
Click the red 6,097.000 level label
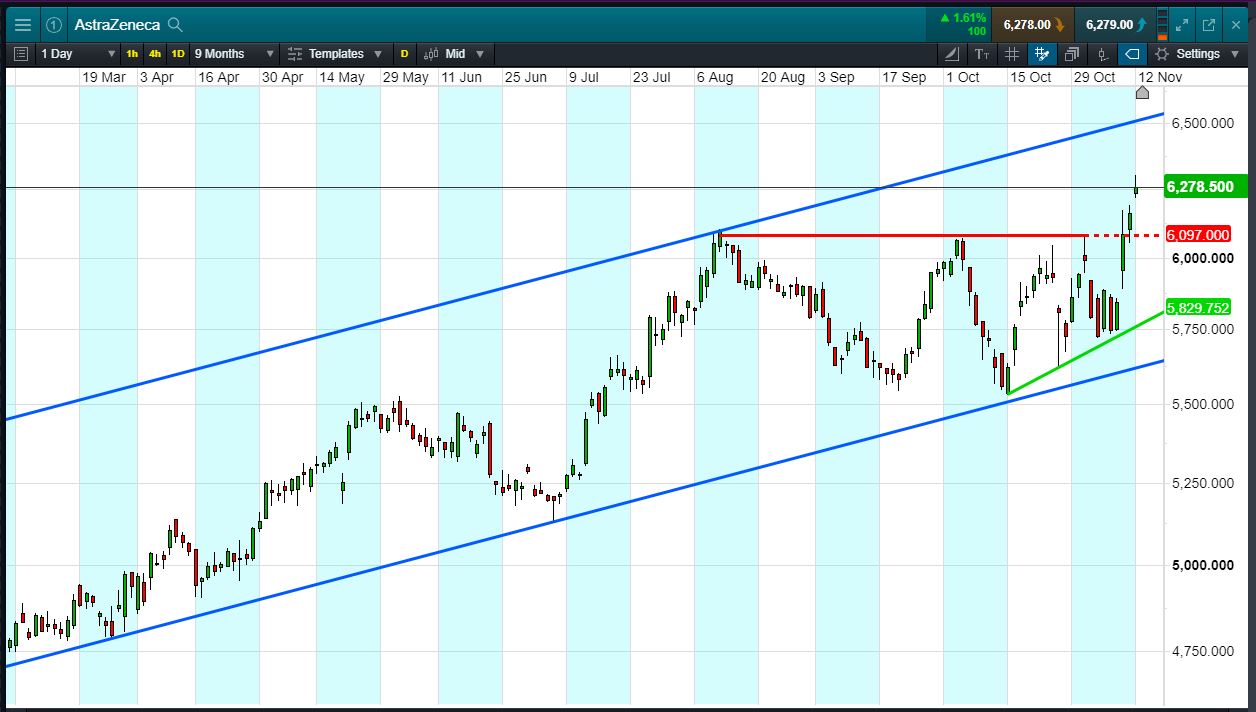point(1198,235)
